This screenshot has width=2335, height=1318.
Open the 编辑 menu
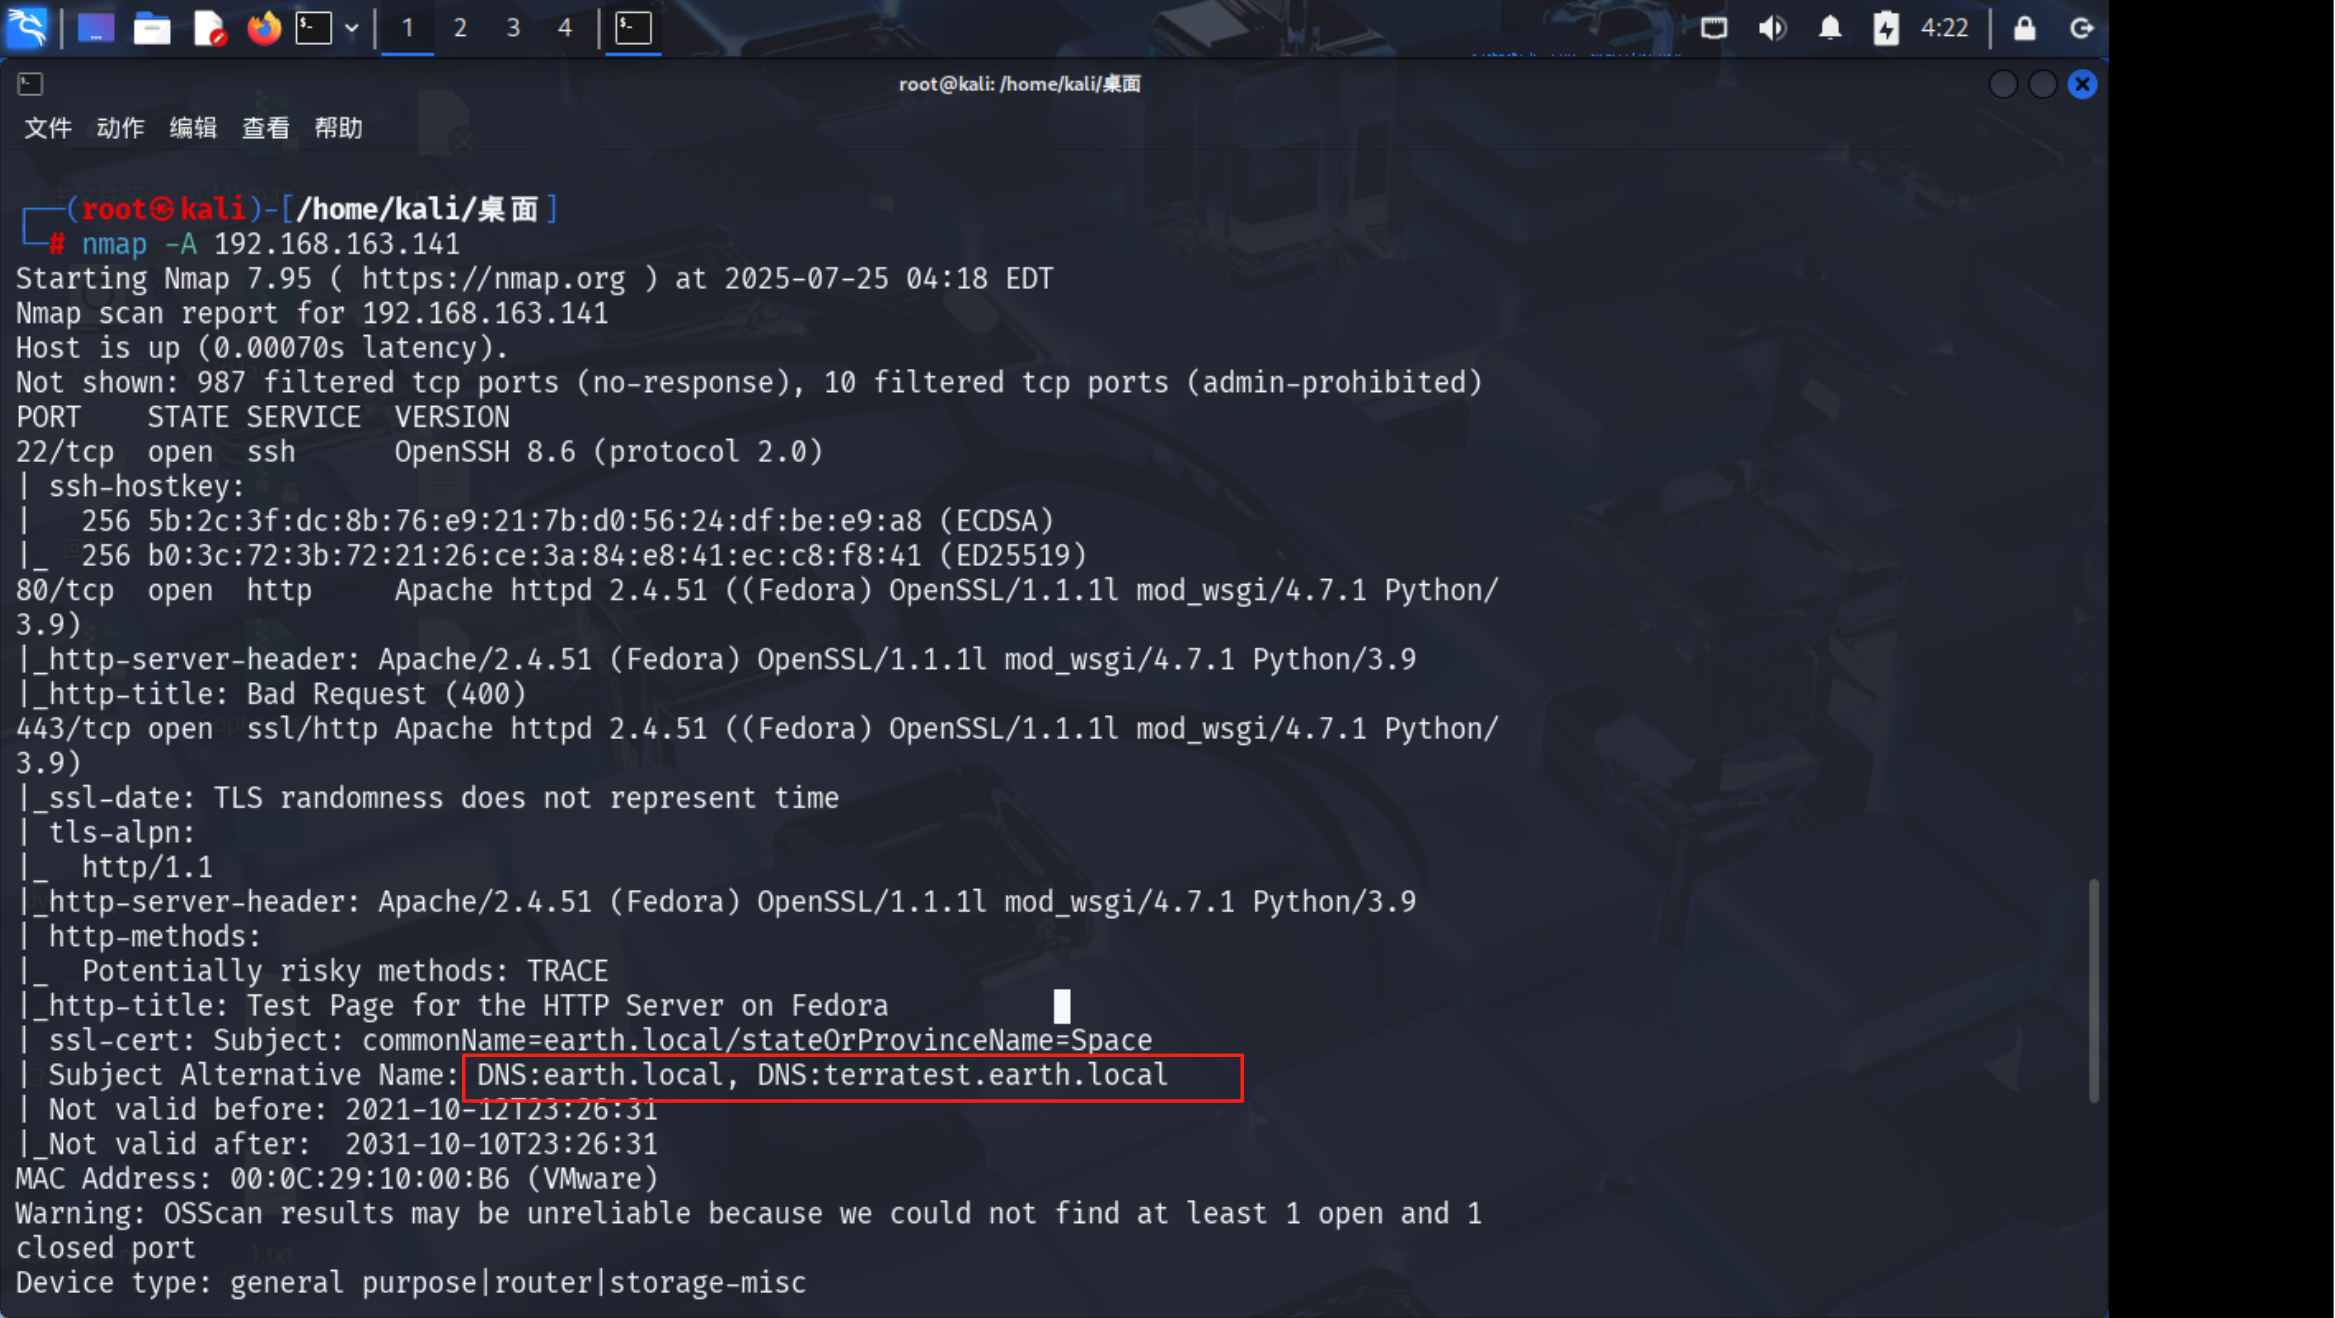pos(193,128)
